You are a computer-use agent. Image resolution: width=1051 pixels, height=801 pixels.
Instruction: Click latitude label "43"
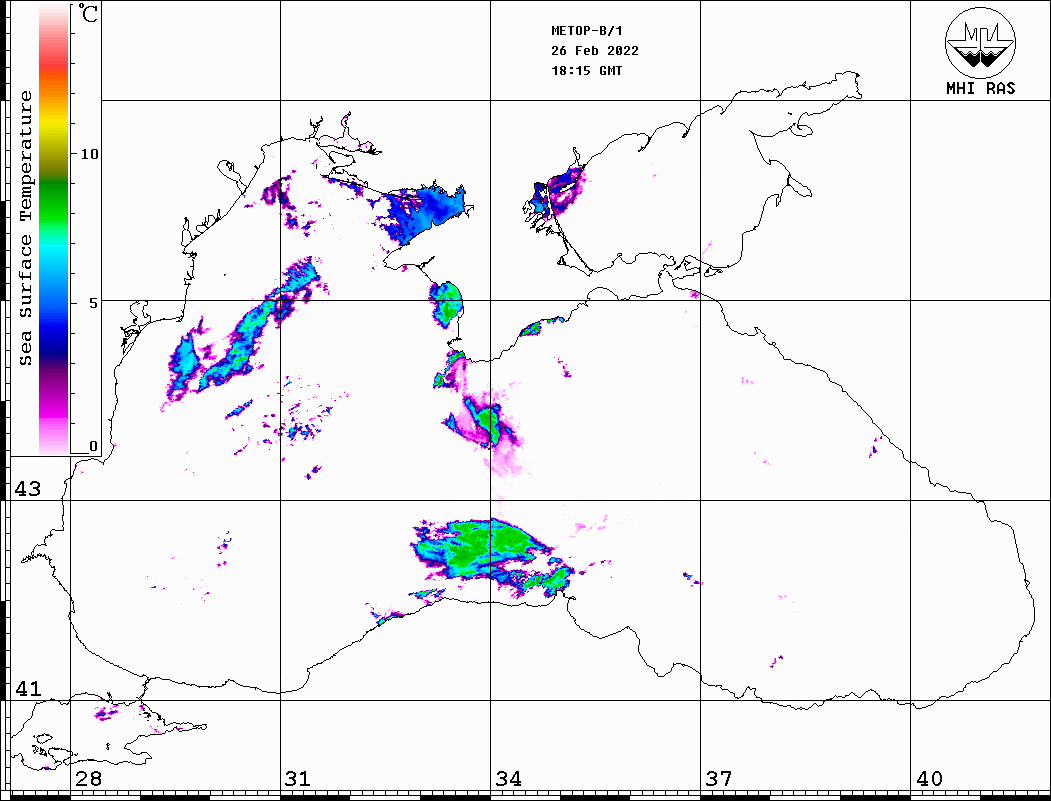(x=27, y=489)
